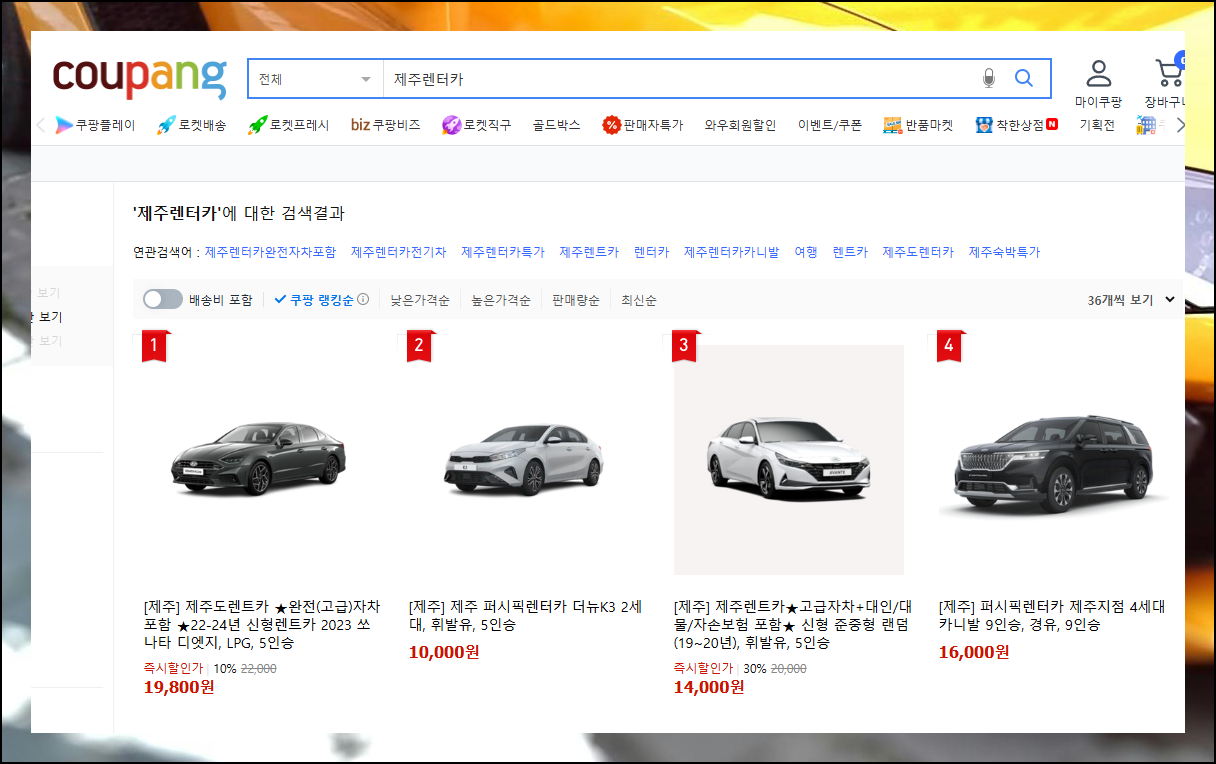Open 이벤트/쿠폰 menu item
The height and width of the screenshot is (764, 1216).
pos(830,125)
